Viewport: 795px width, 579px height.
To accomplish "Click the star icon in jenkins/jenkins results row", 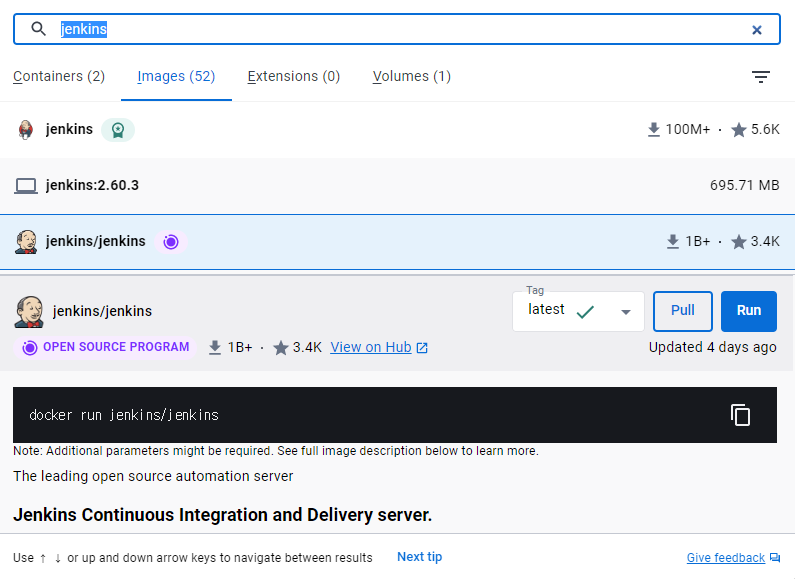I will (739, 242).
